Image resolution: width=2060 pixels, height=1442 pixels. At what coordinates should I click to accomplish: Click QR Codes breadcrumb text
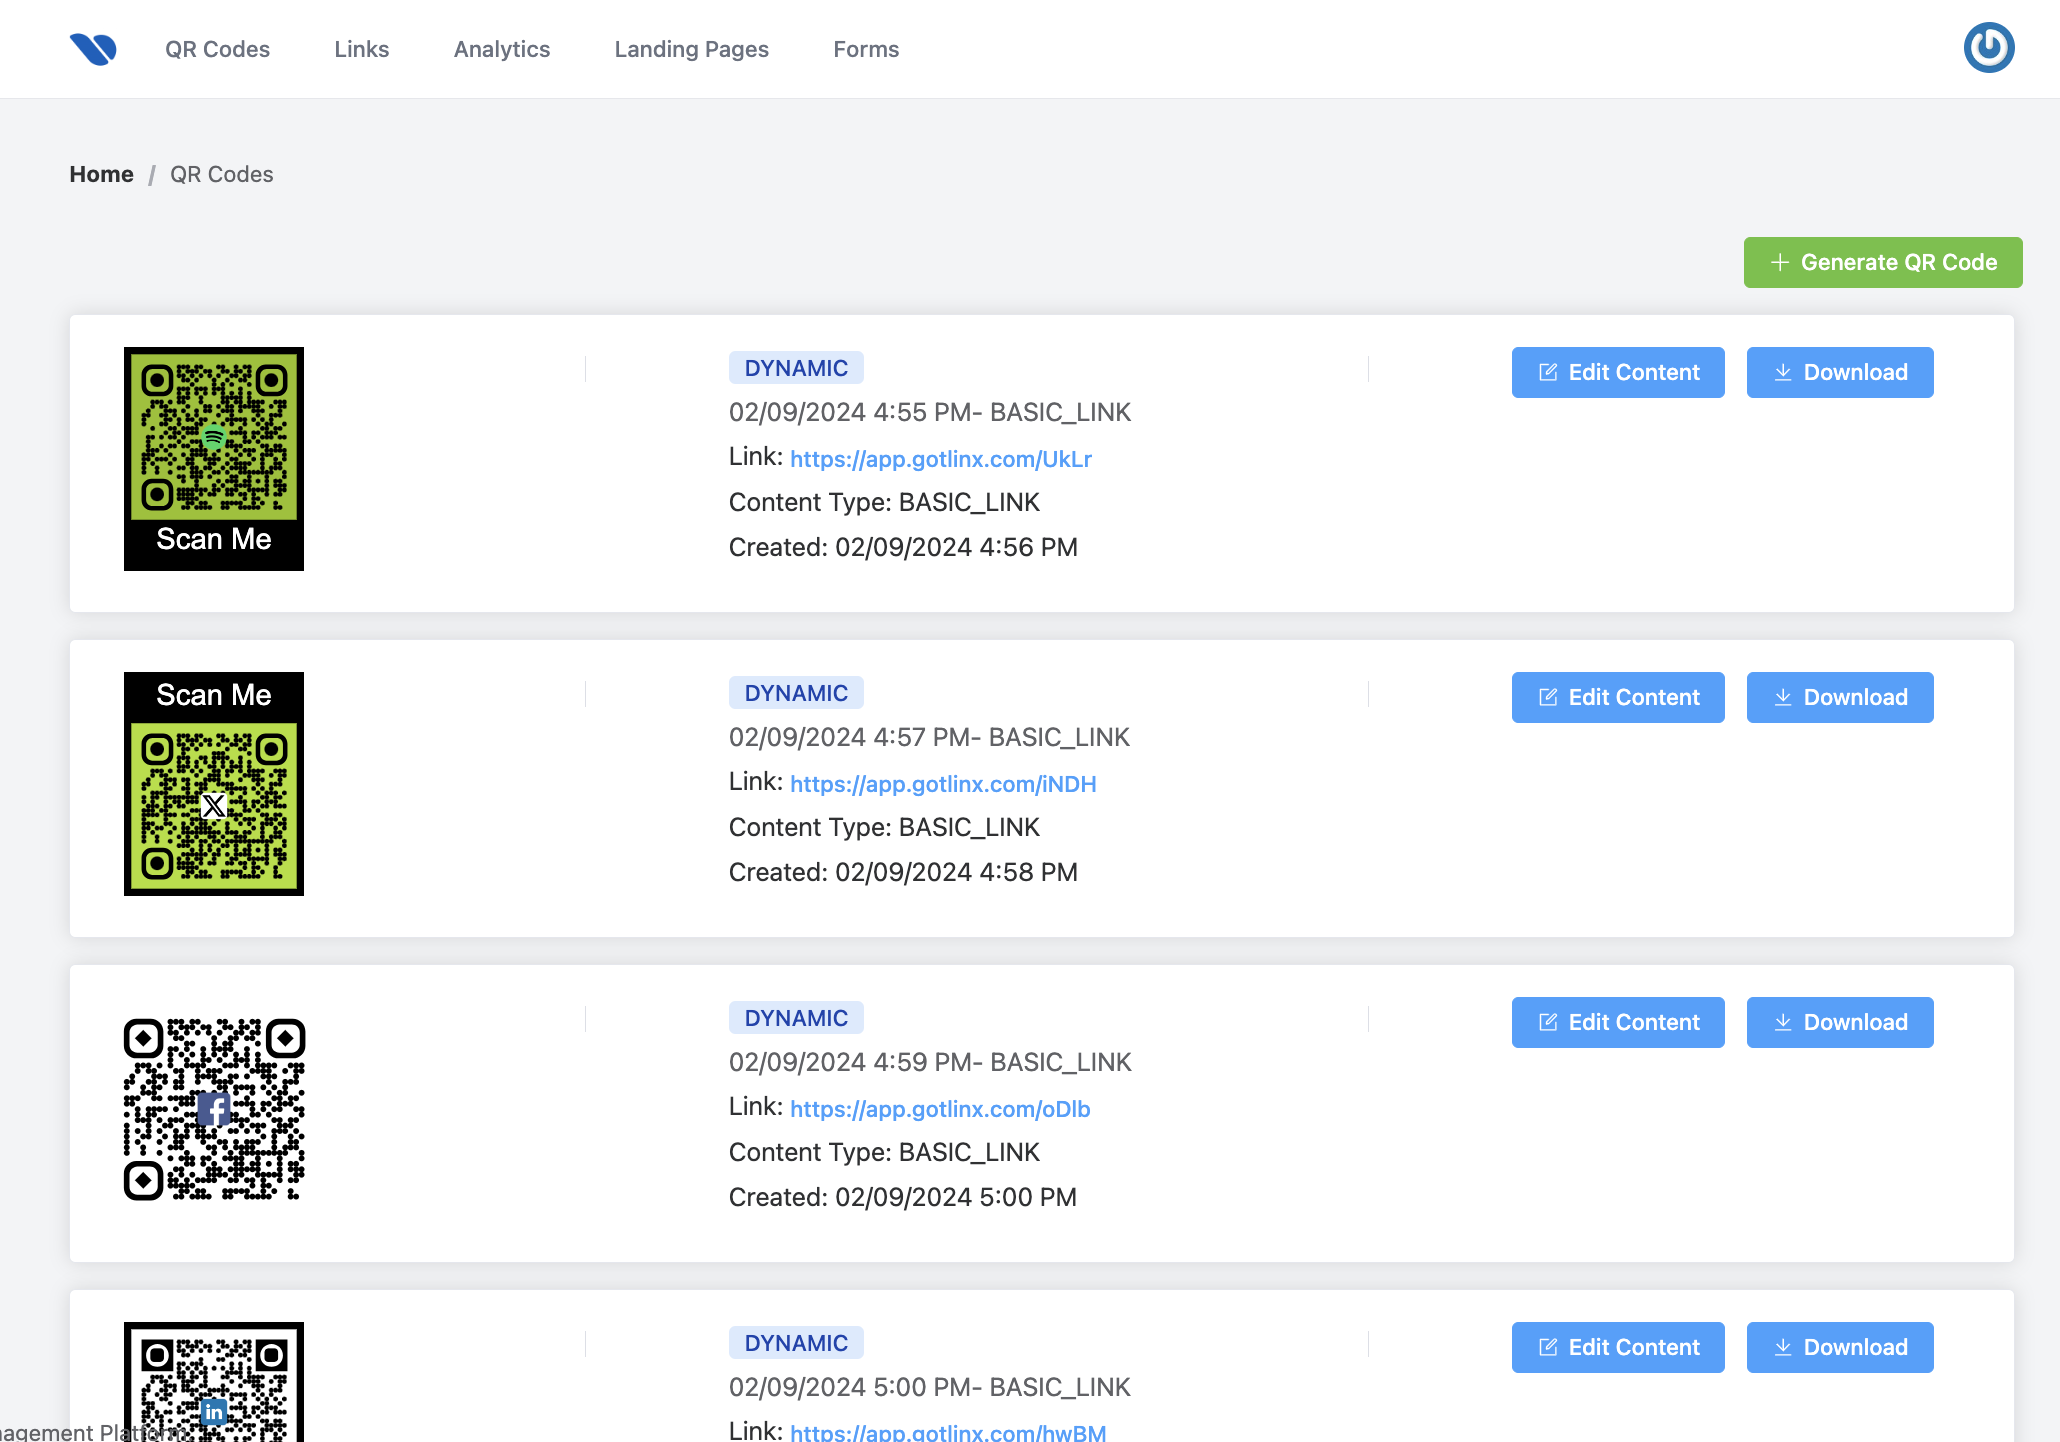click(221, 174)
